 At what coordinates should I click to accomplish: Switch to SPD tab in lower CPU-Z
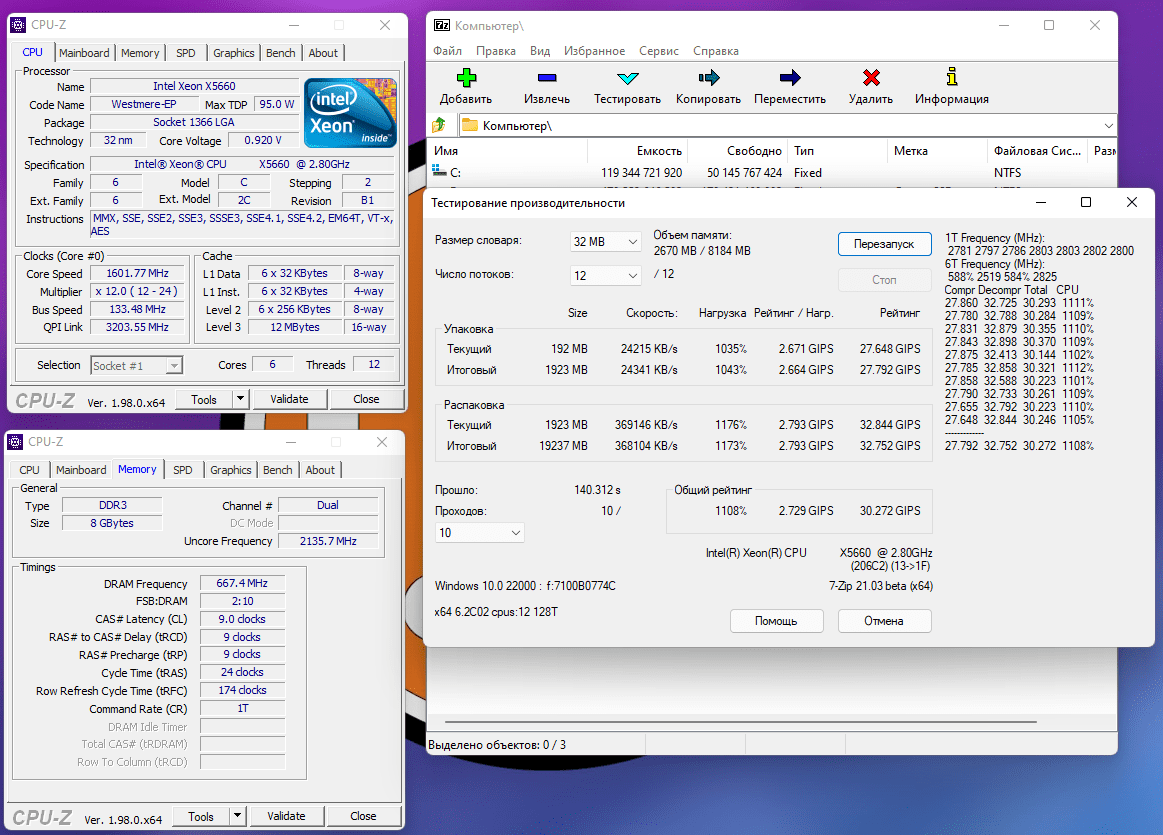coord(182,470)
